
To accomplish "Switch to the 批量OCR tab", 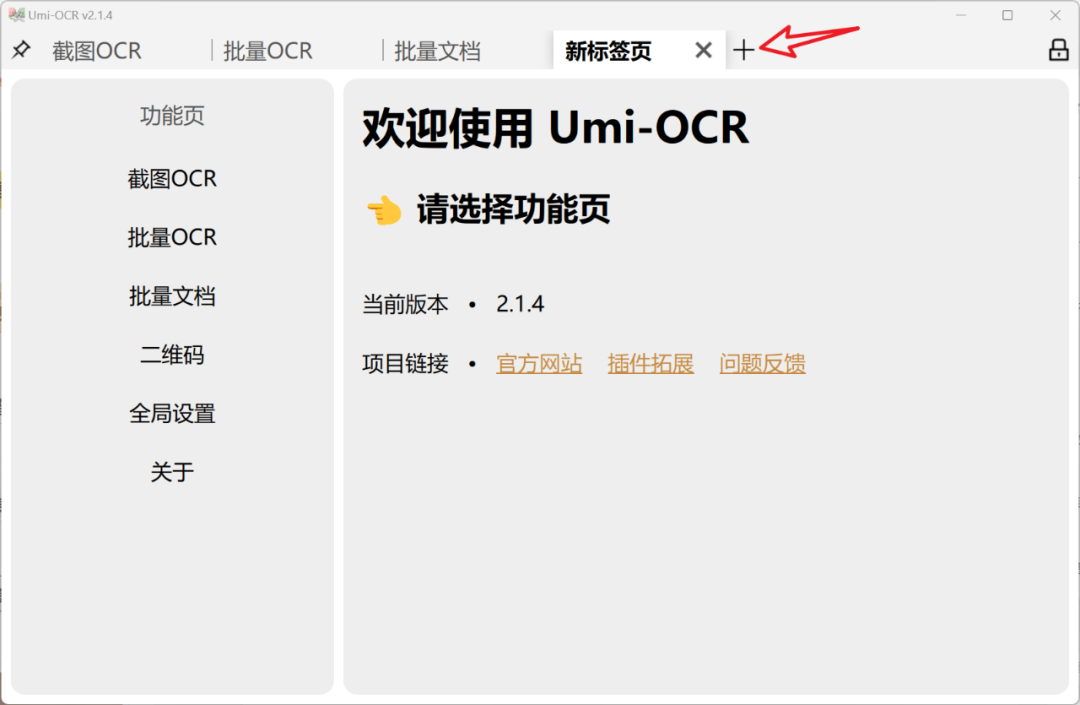I will pos(267,50).
